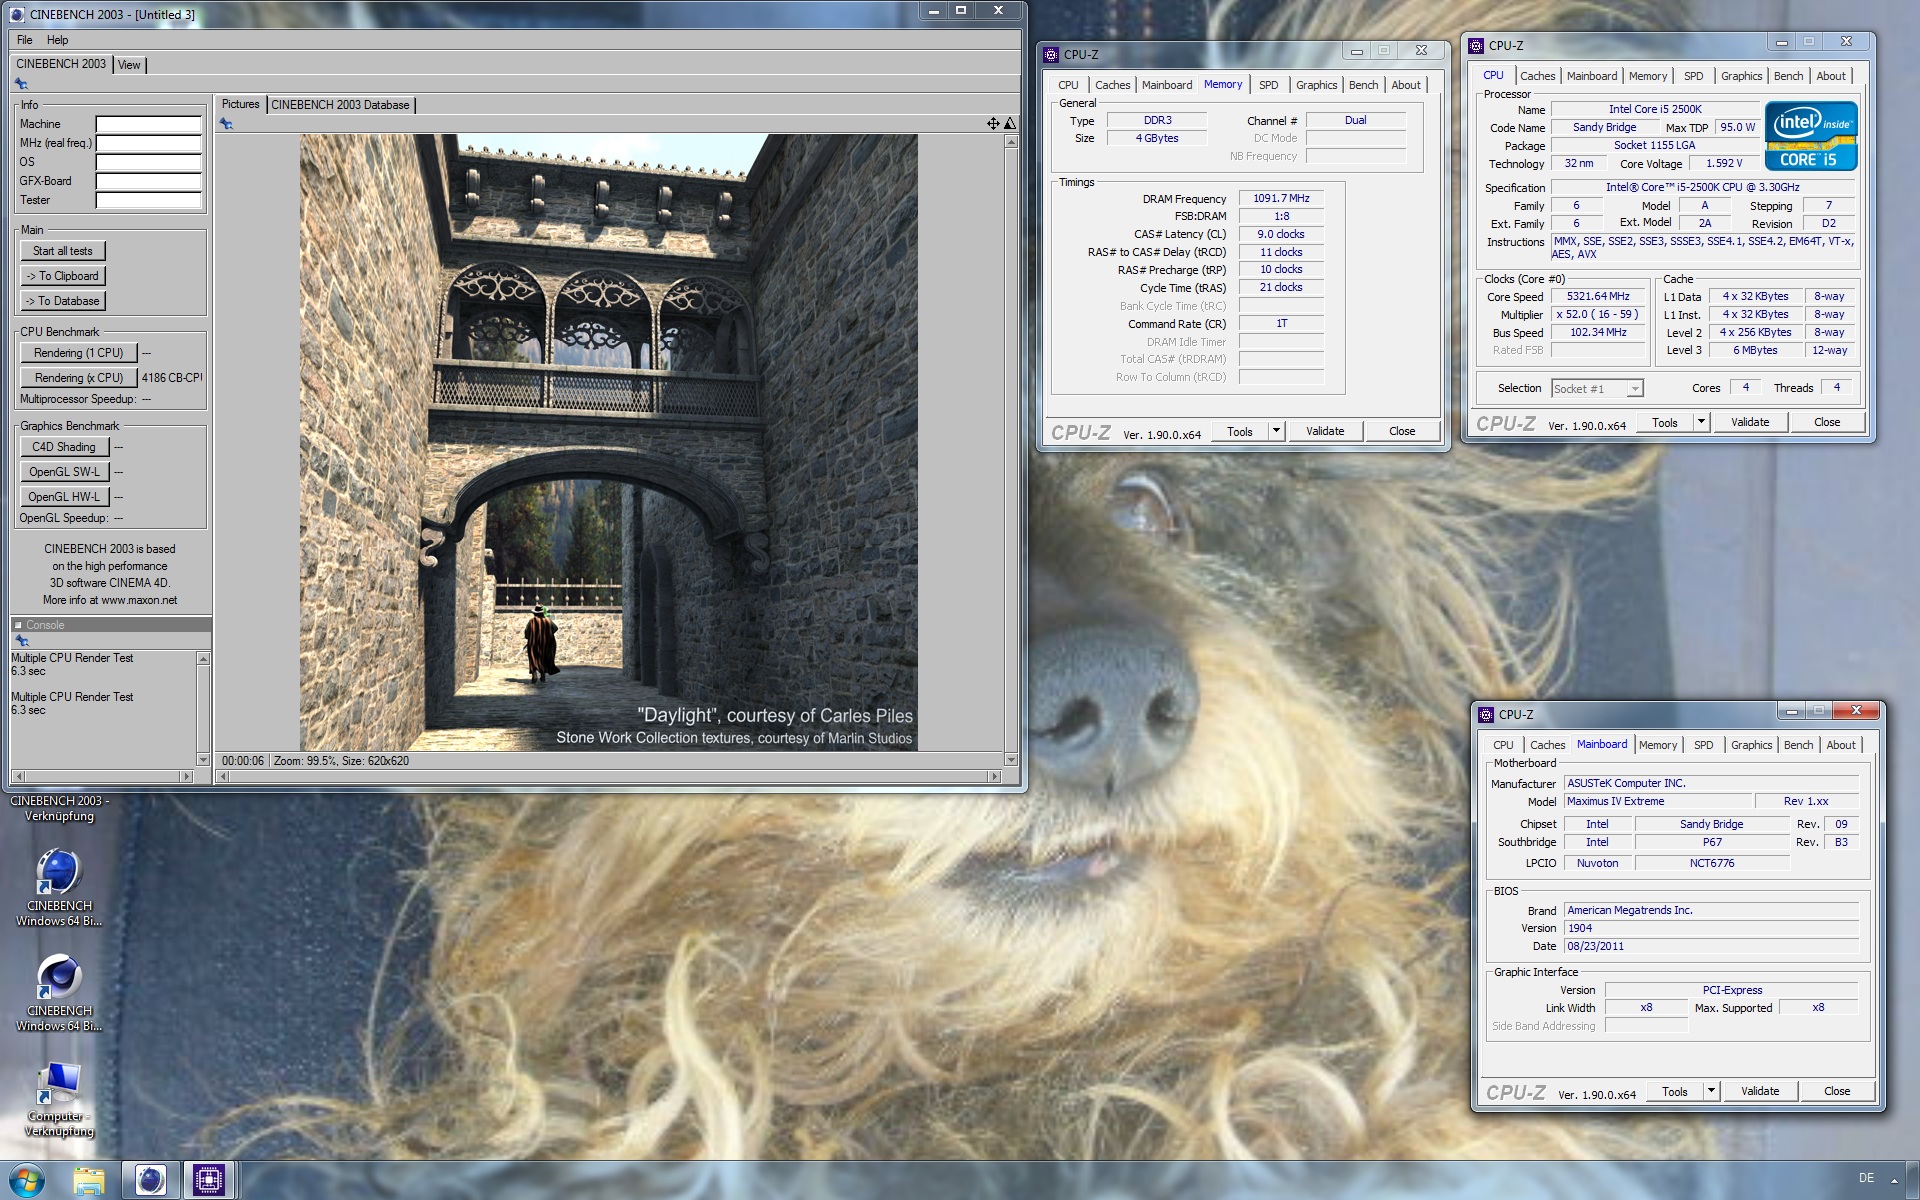1920x1200 pixels.
Task: Click MHz (real freq.) input field
Action: coord(149,143)
